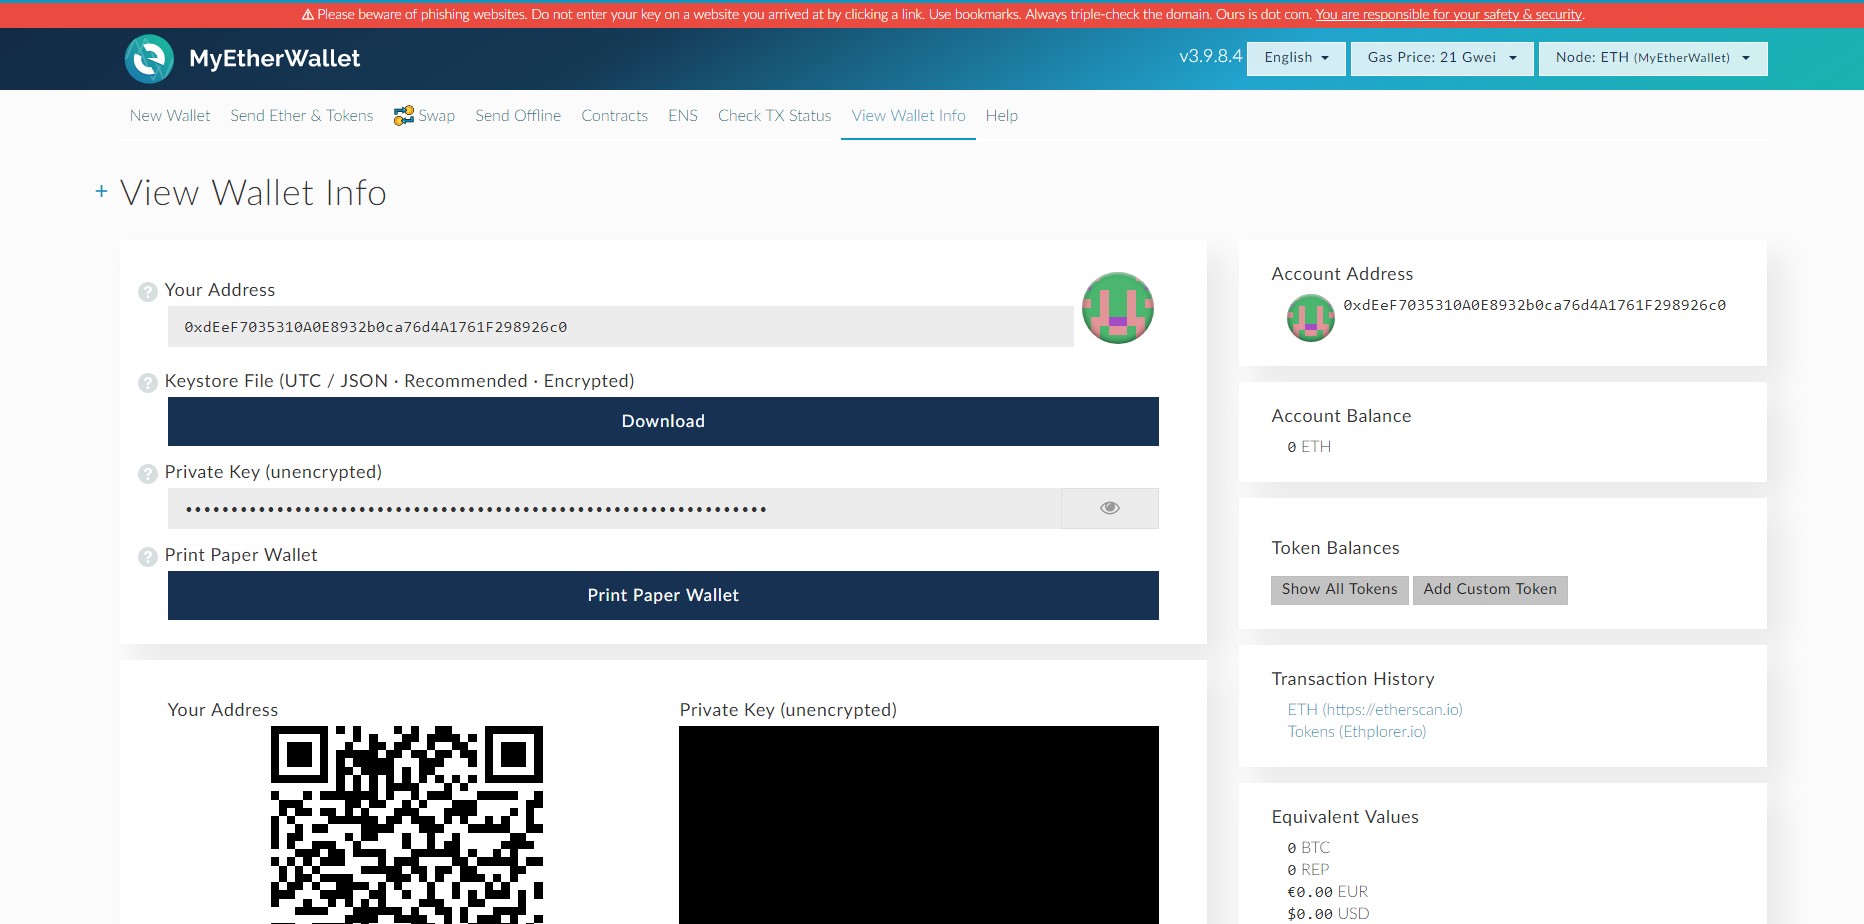Click the 0 BTC equivalent value
The width and height of the screenshot is (1864, 924).
(1309, 848)
